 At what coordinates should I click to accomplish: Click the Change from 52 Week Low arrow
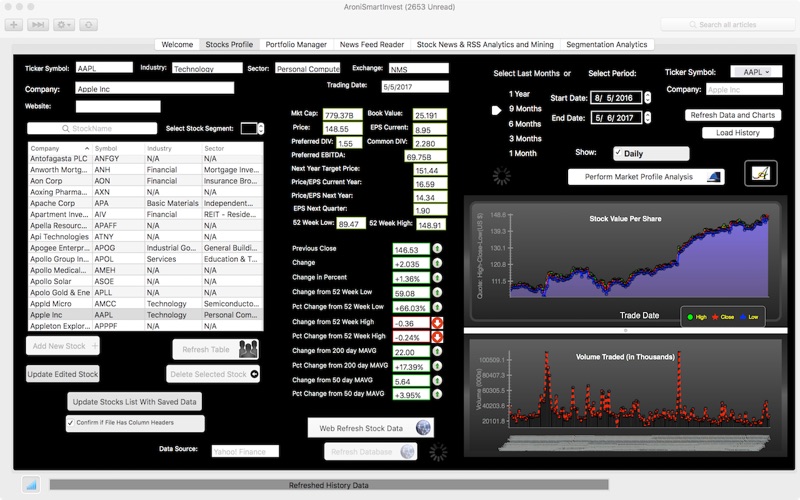pyautogui.click(x=437, y=293)
